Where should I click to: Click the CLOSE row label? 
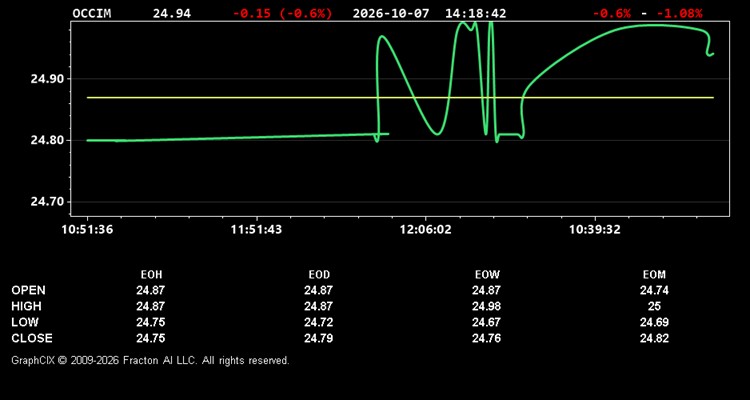click(32, 338)
